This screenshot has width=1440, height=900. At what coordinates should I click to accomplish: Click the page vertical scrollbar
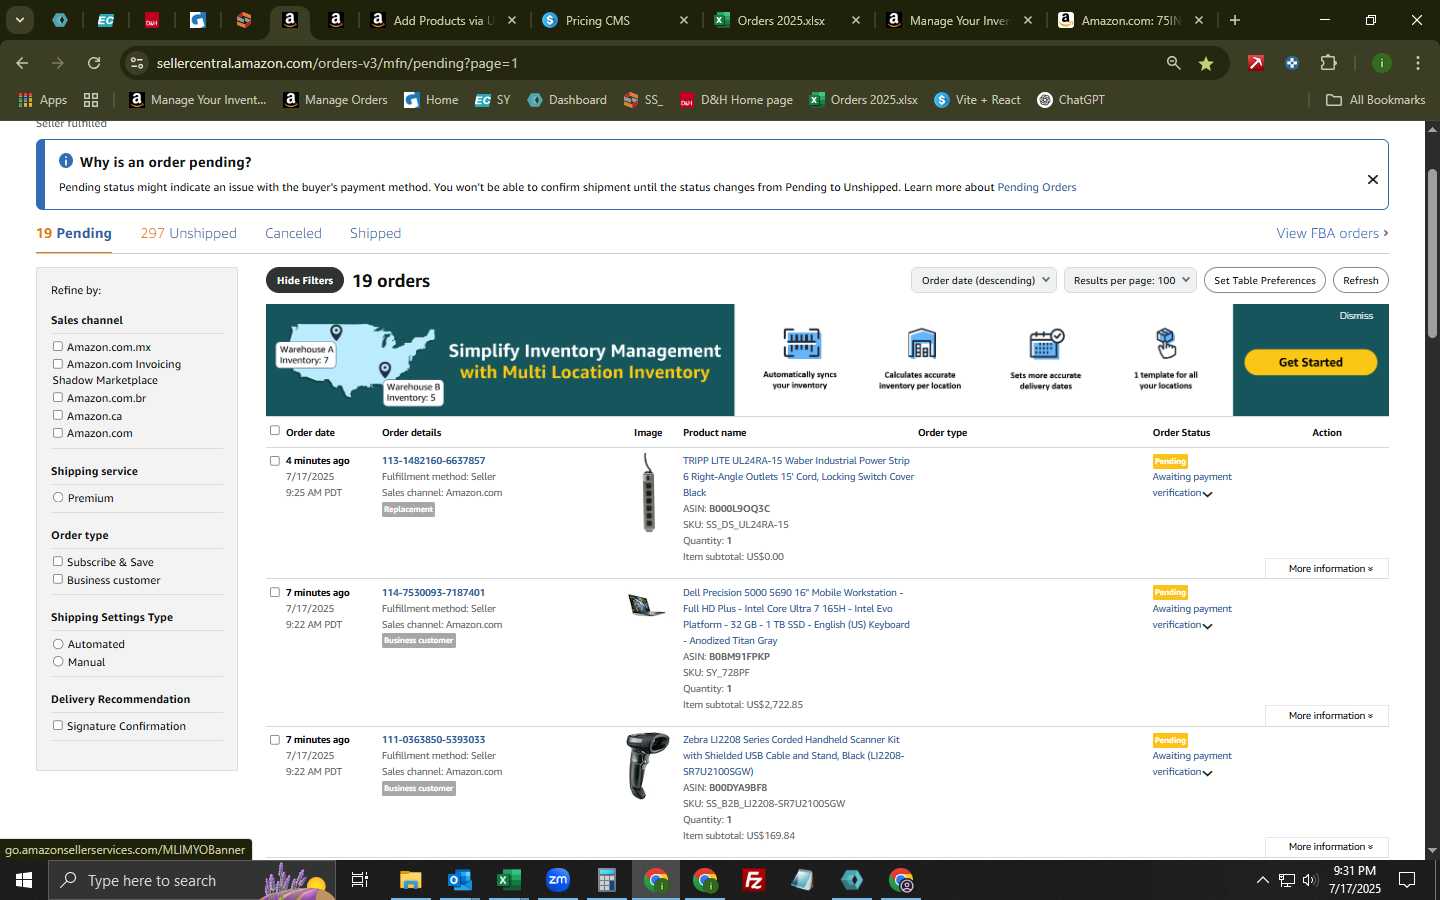tap(1432, 255)
